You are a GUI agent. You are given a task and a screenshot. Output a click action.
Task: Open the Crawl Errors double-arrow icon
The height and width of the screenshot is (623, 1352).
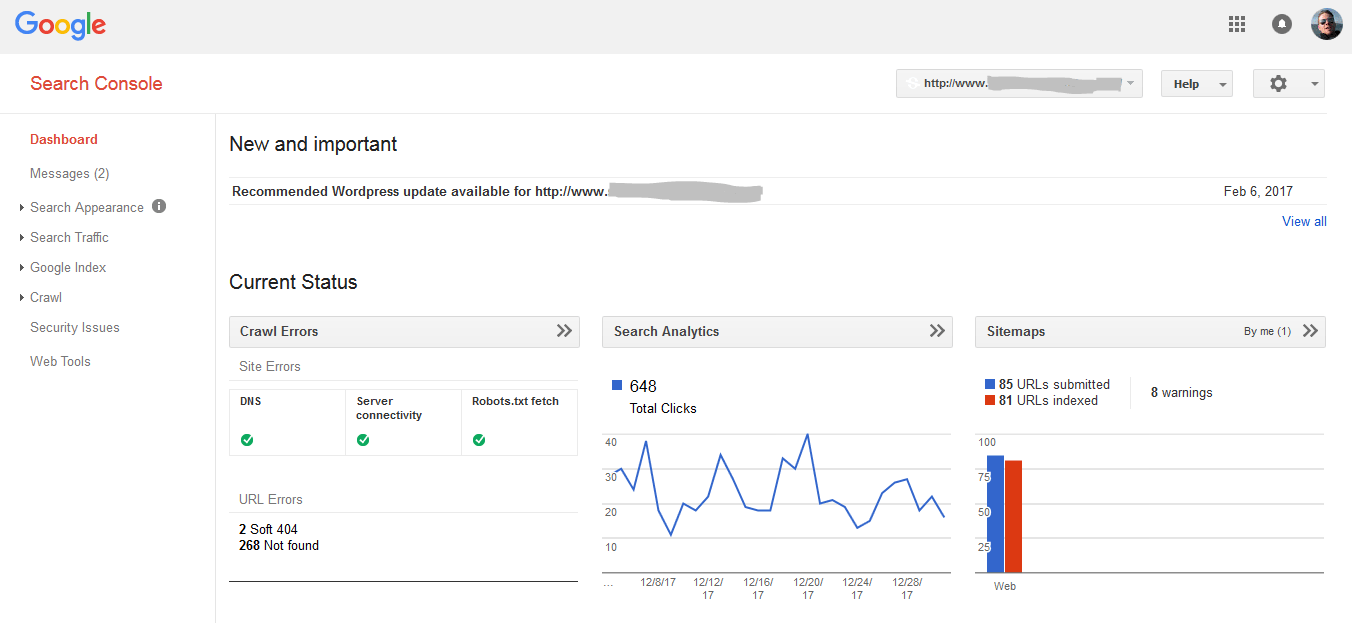pyautogui.click(x=564, y=331)
